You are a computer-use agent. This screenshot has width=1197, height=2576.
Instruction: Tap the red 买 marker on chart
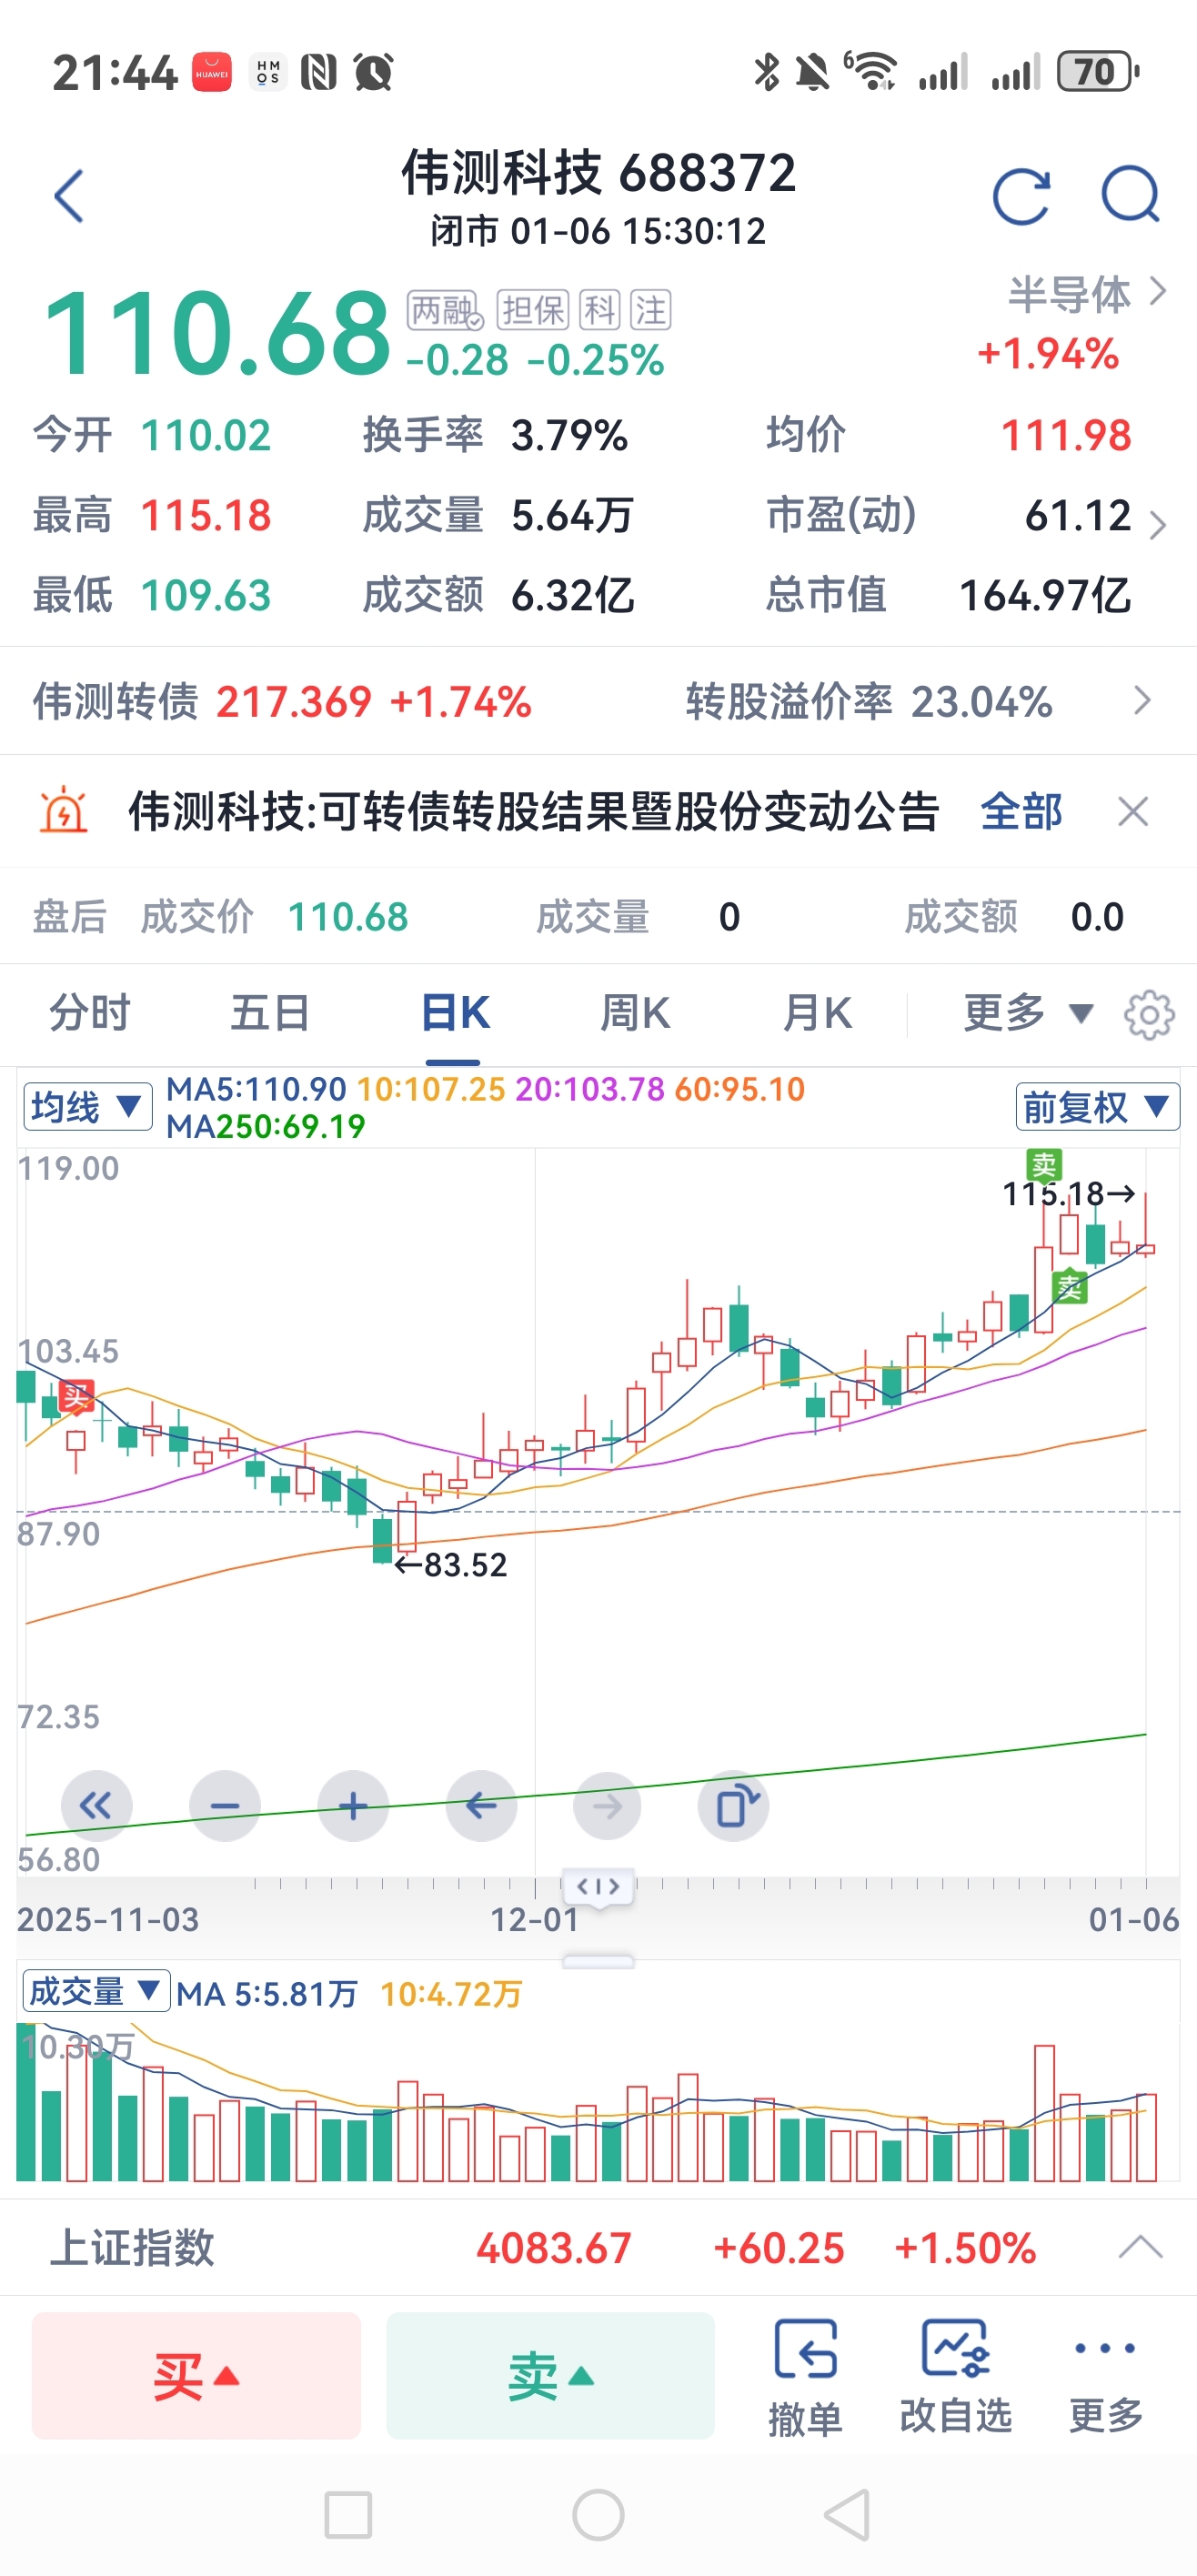click(x=76, y=1396)
